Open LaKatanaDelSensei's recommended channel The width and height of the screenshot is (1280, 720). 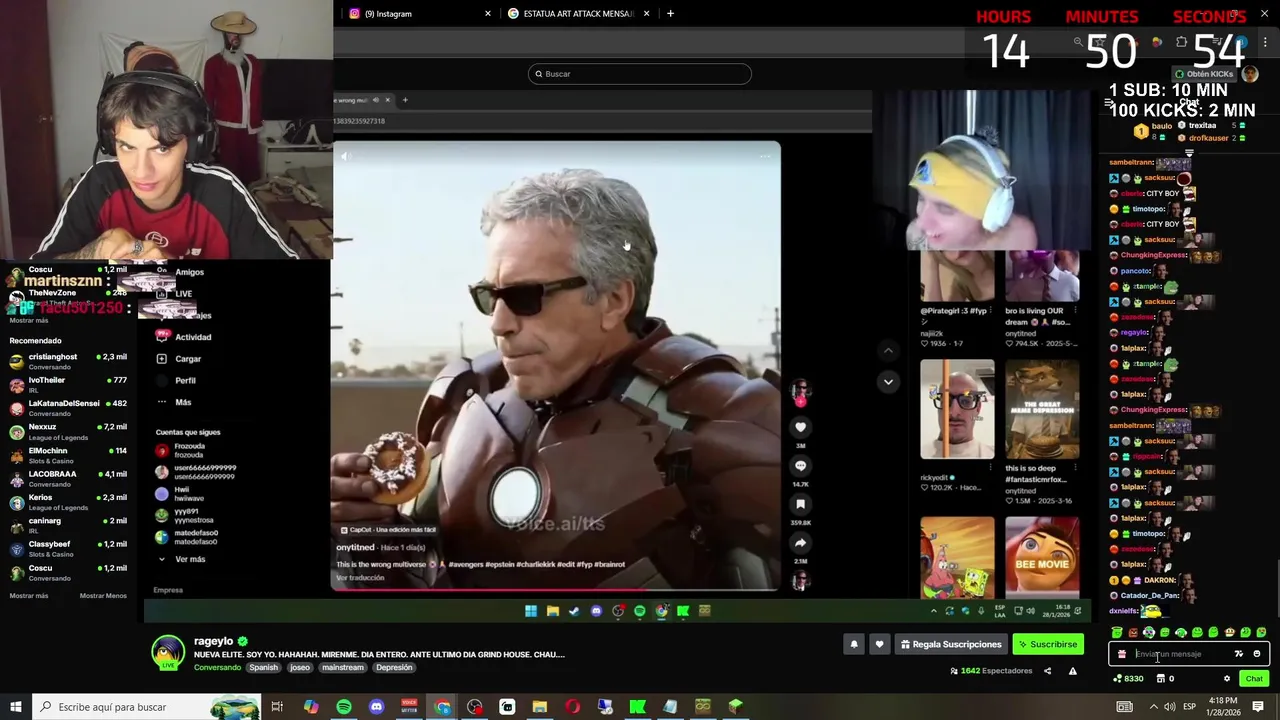[x=68, y=407]
